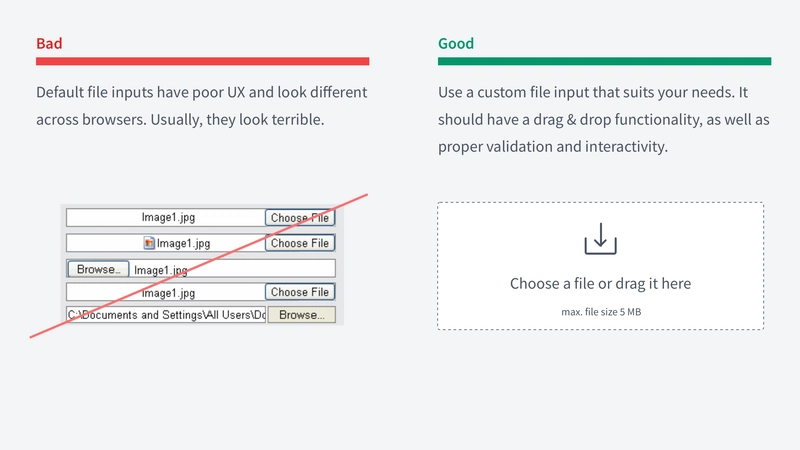Screen dimensions: 800x450
Task: Click the download arrow icon in drop zone
Action: pyautogui.click(x=601, y=238)
